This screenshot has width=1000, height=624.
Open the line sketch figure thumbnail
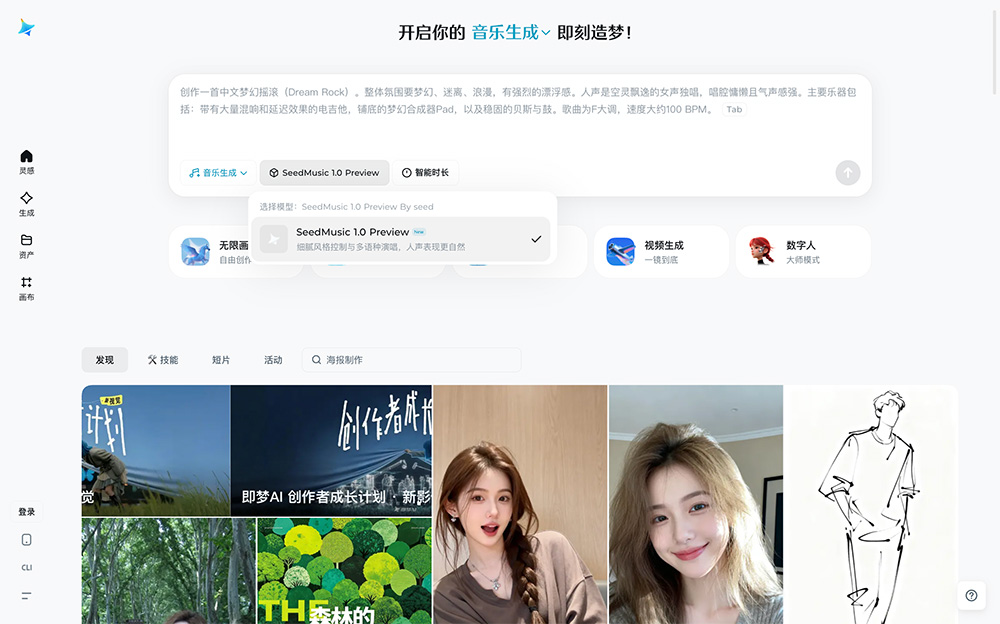coord(871,504)
